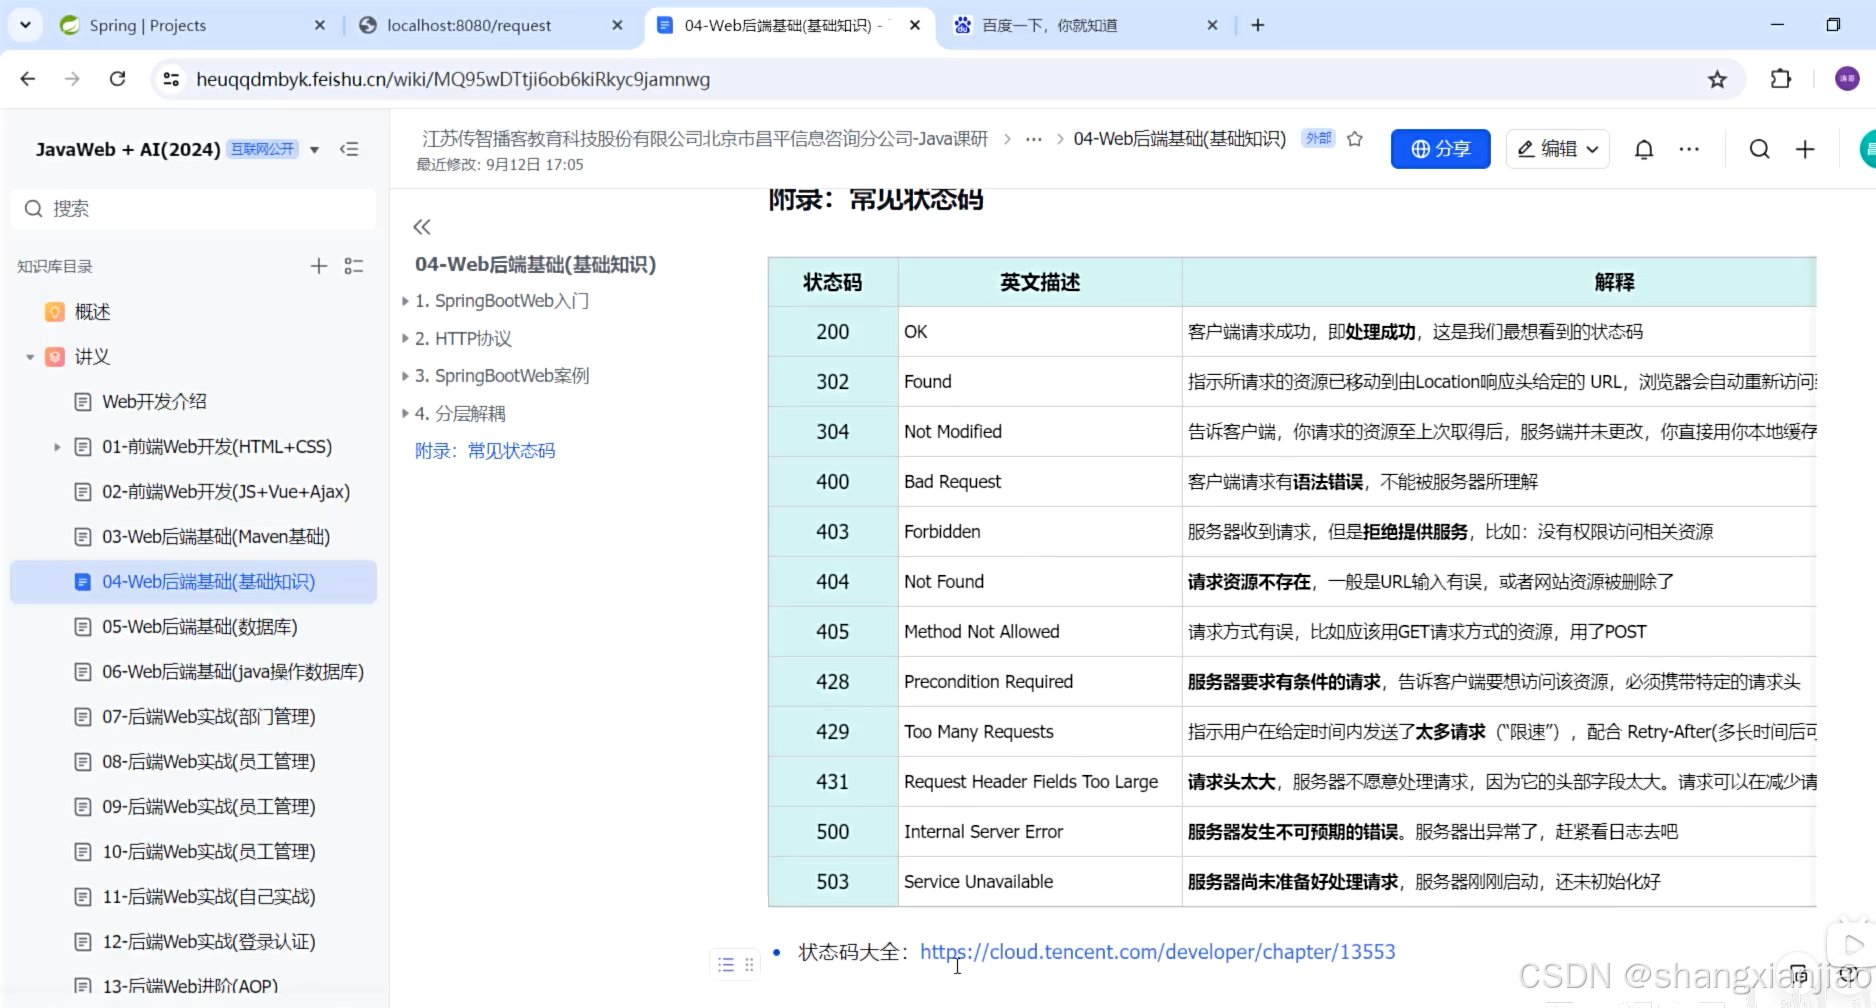Viewport: 1876px width, 1008px height.
Task: Open the JavaWeb + AI(2024) workspace dropdown
Action: click(x=314, y=149)
